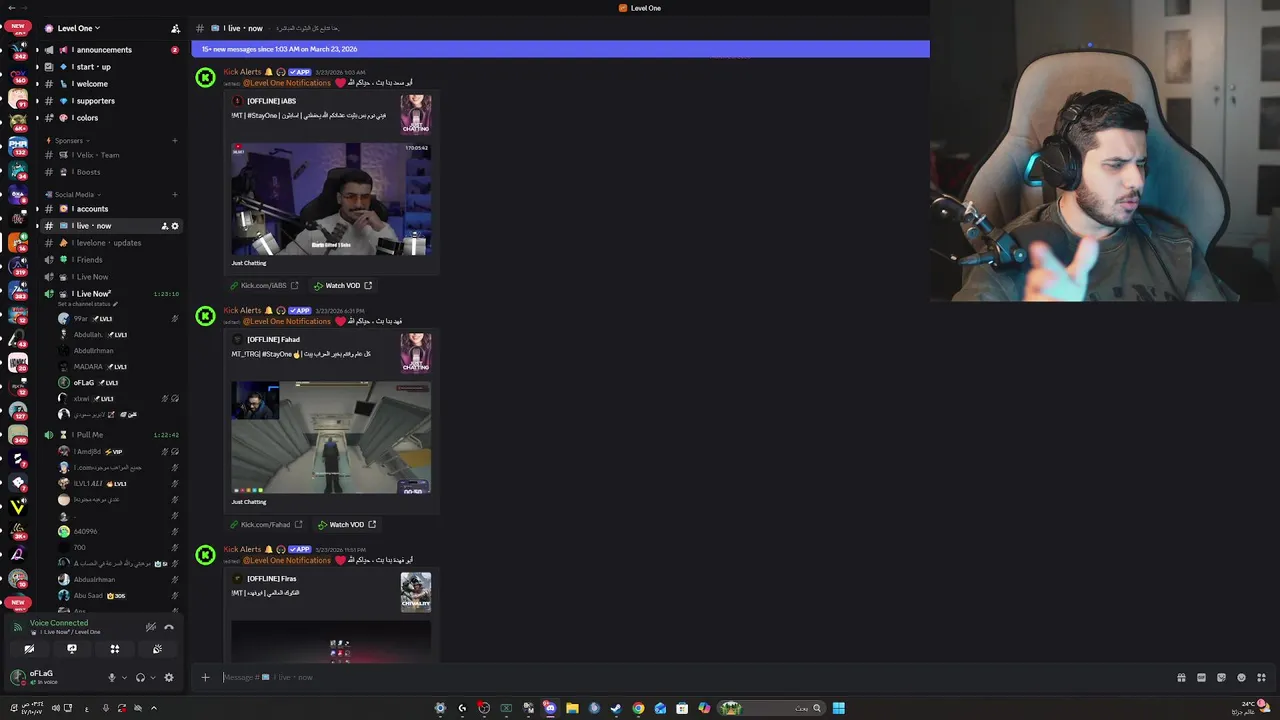This screenshot has width=1280, height=720.
Task: Click the new messages since 1:03 AM banner
Action: point(560,49)
